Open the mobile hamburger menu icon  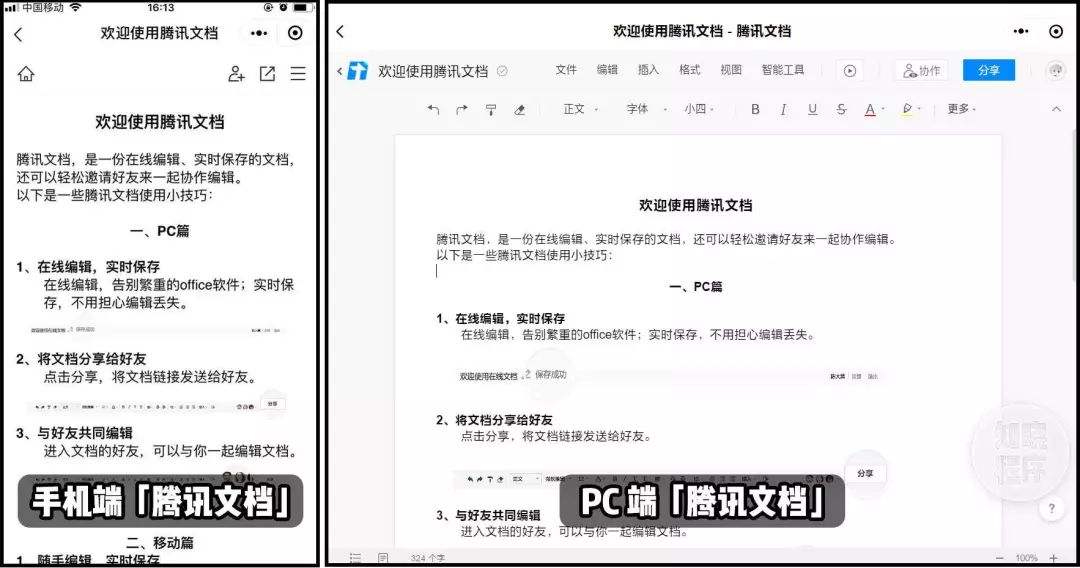298,74
